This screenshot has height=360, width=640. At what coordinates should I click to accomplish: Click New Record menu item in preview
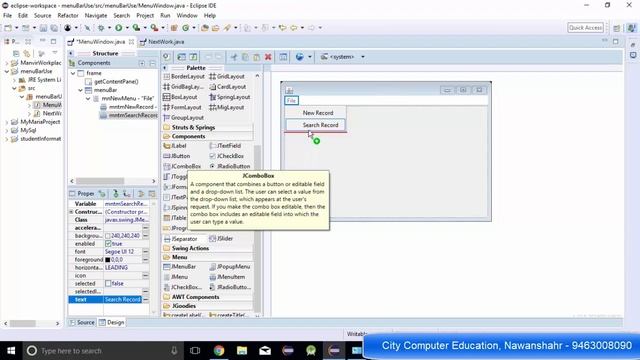(316, 113)
